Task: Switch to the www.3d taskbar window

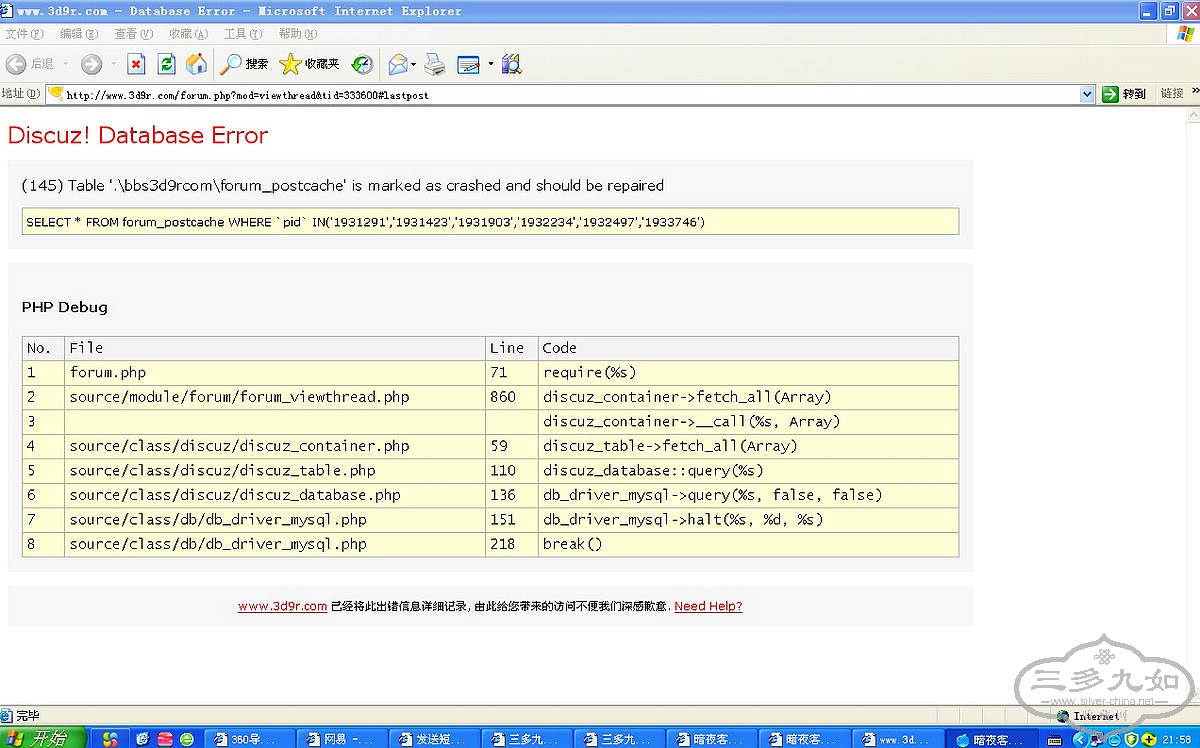Action: tap(897, 739)
